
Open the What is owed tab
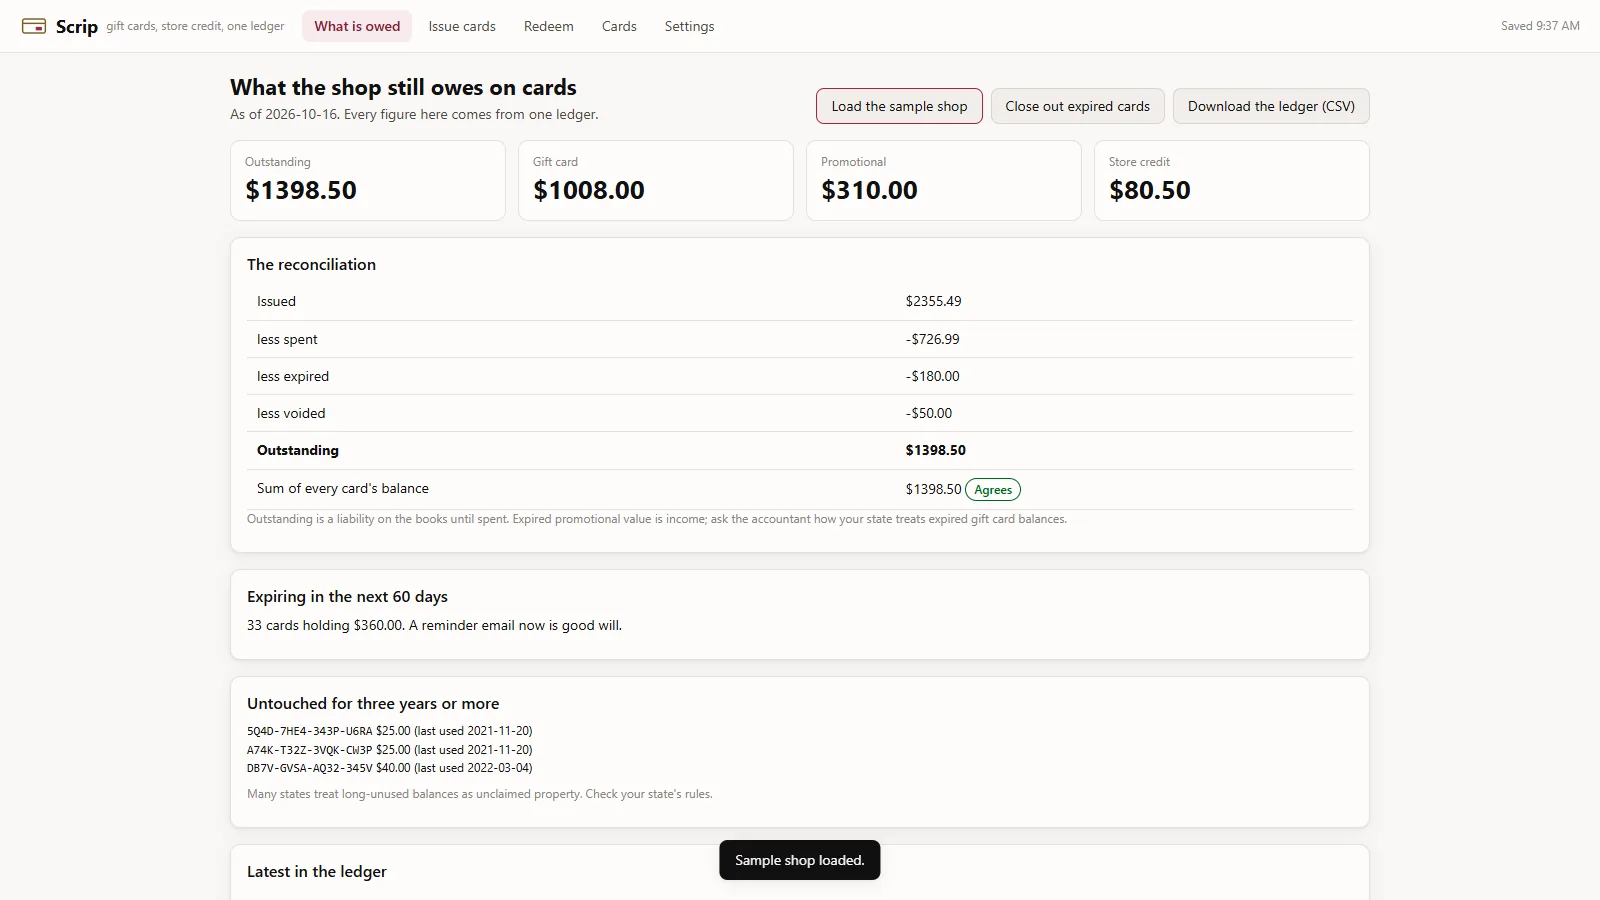point(357,26)
